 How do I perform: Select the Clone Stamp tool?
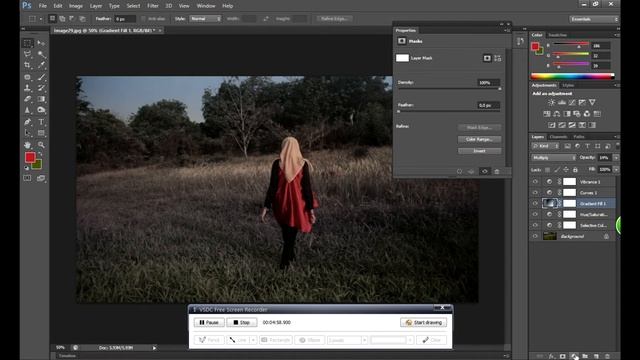pyautogui.click(x=27, y=88)
